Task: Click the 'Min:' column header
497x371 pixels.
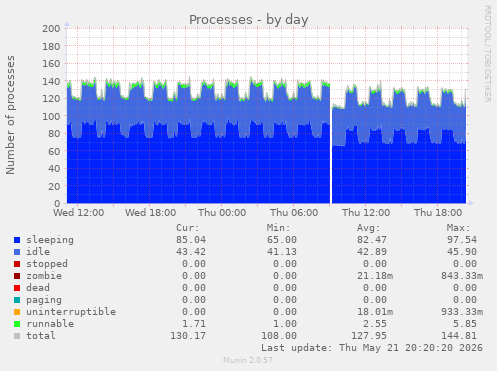Action: [x=278, y=228]
